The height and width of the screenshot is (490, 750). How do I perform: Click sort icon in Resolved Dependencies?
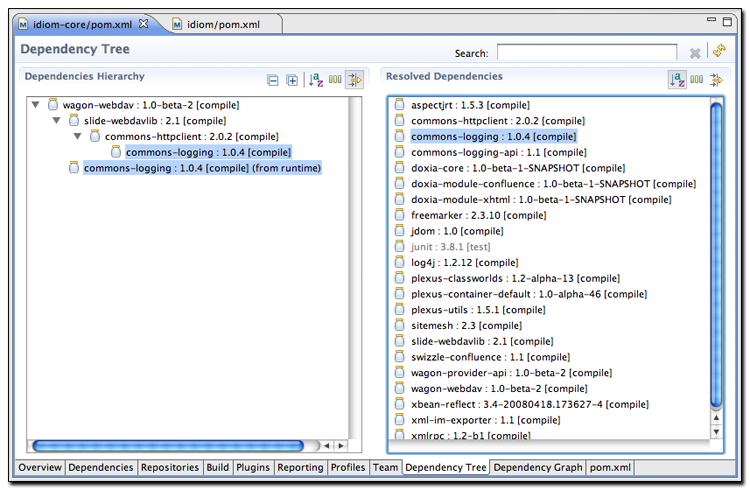tap(677, 80)
